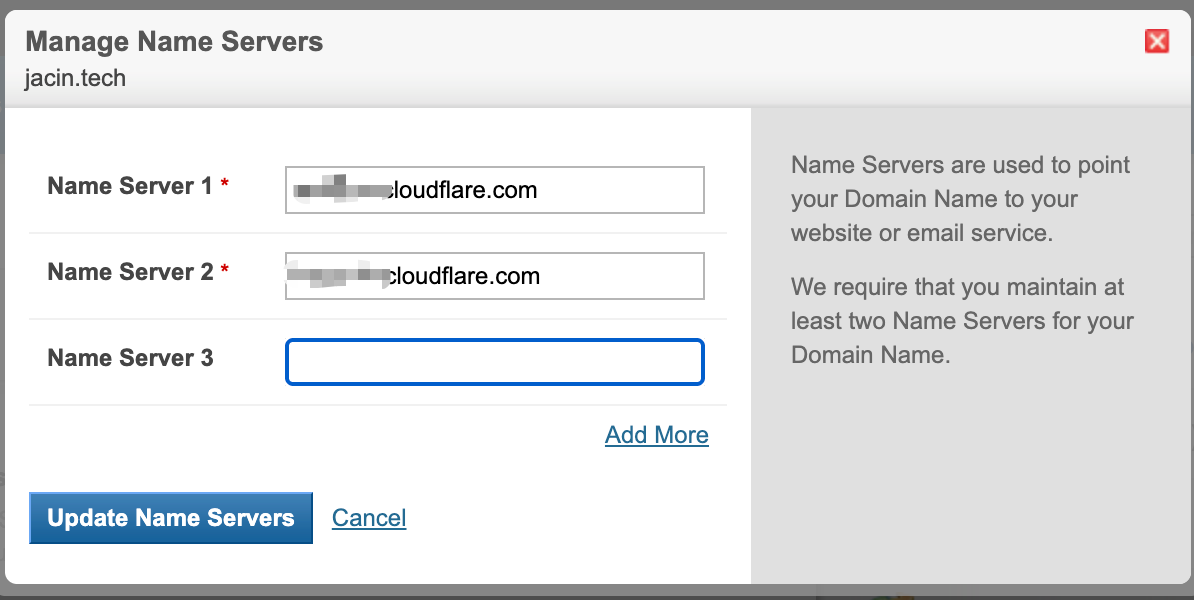Click cloudflare.com text in Name Server 1 field
The height and width of the screenshot is (600, 1194).
click(462, 190)
